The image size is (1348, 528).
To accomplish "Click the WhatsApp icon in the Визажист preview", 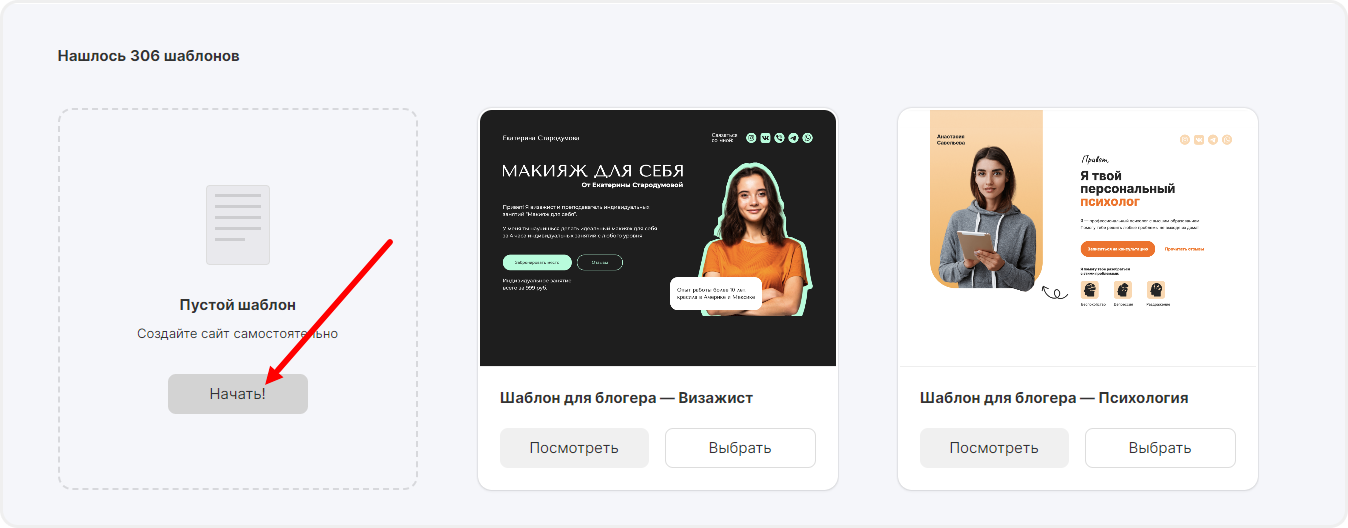I will point(807,138).
